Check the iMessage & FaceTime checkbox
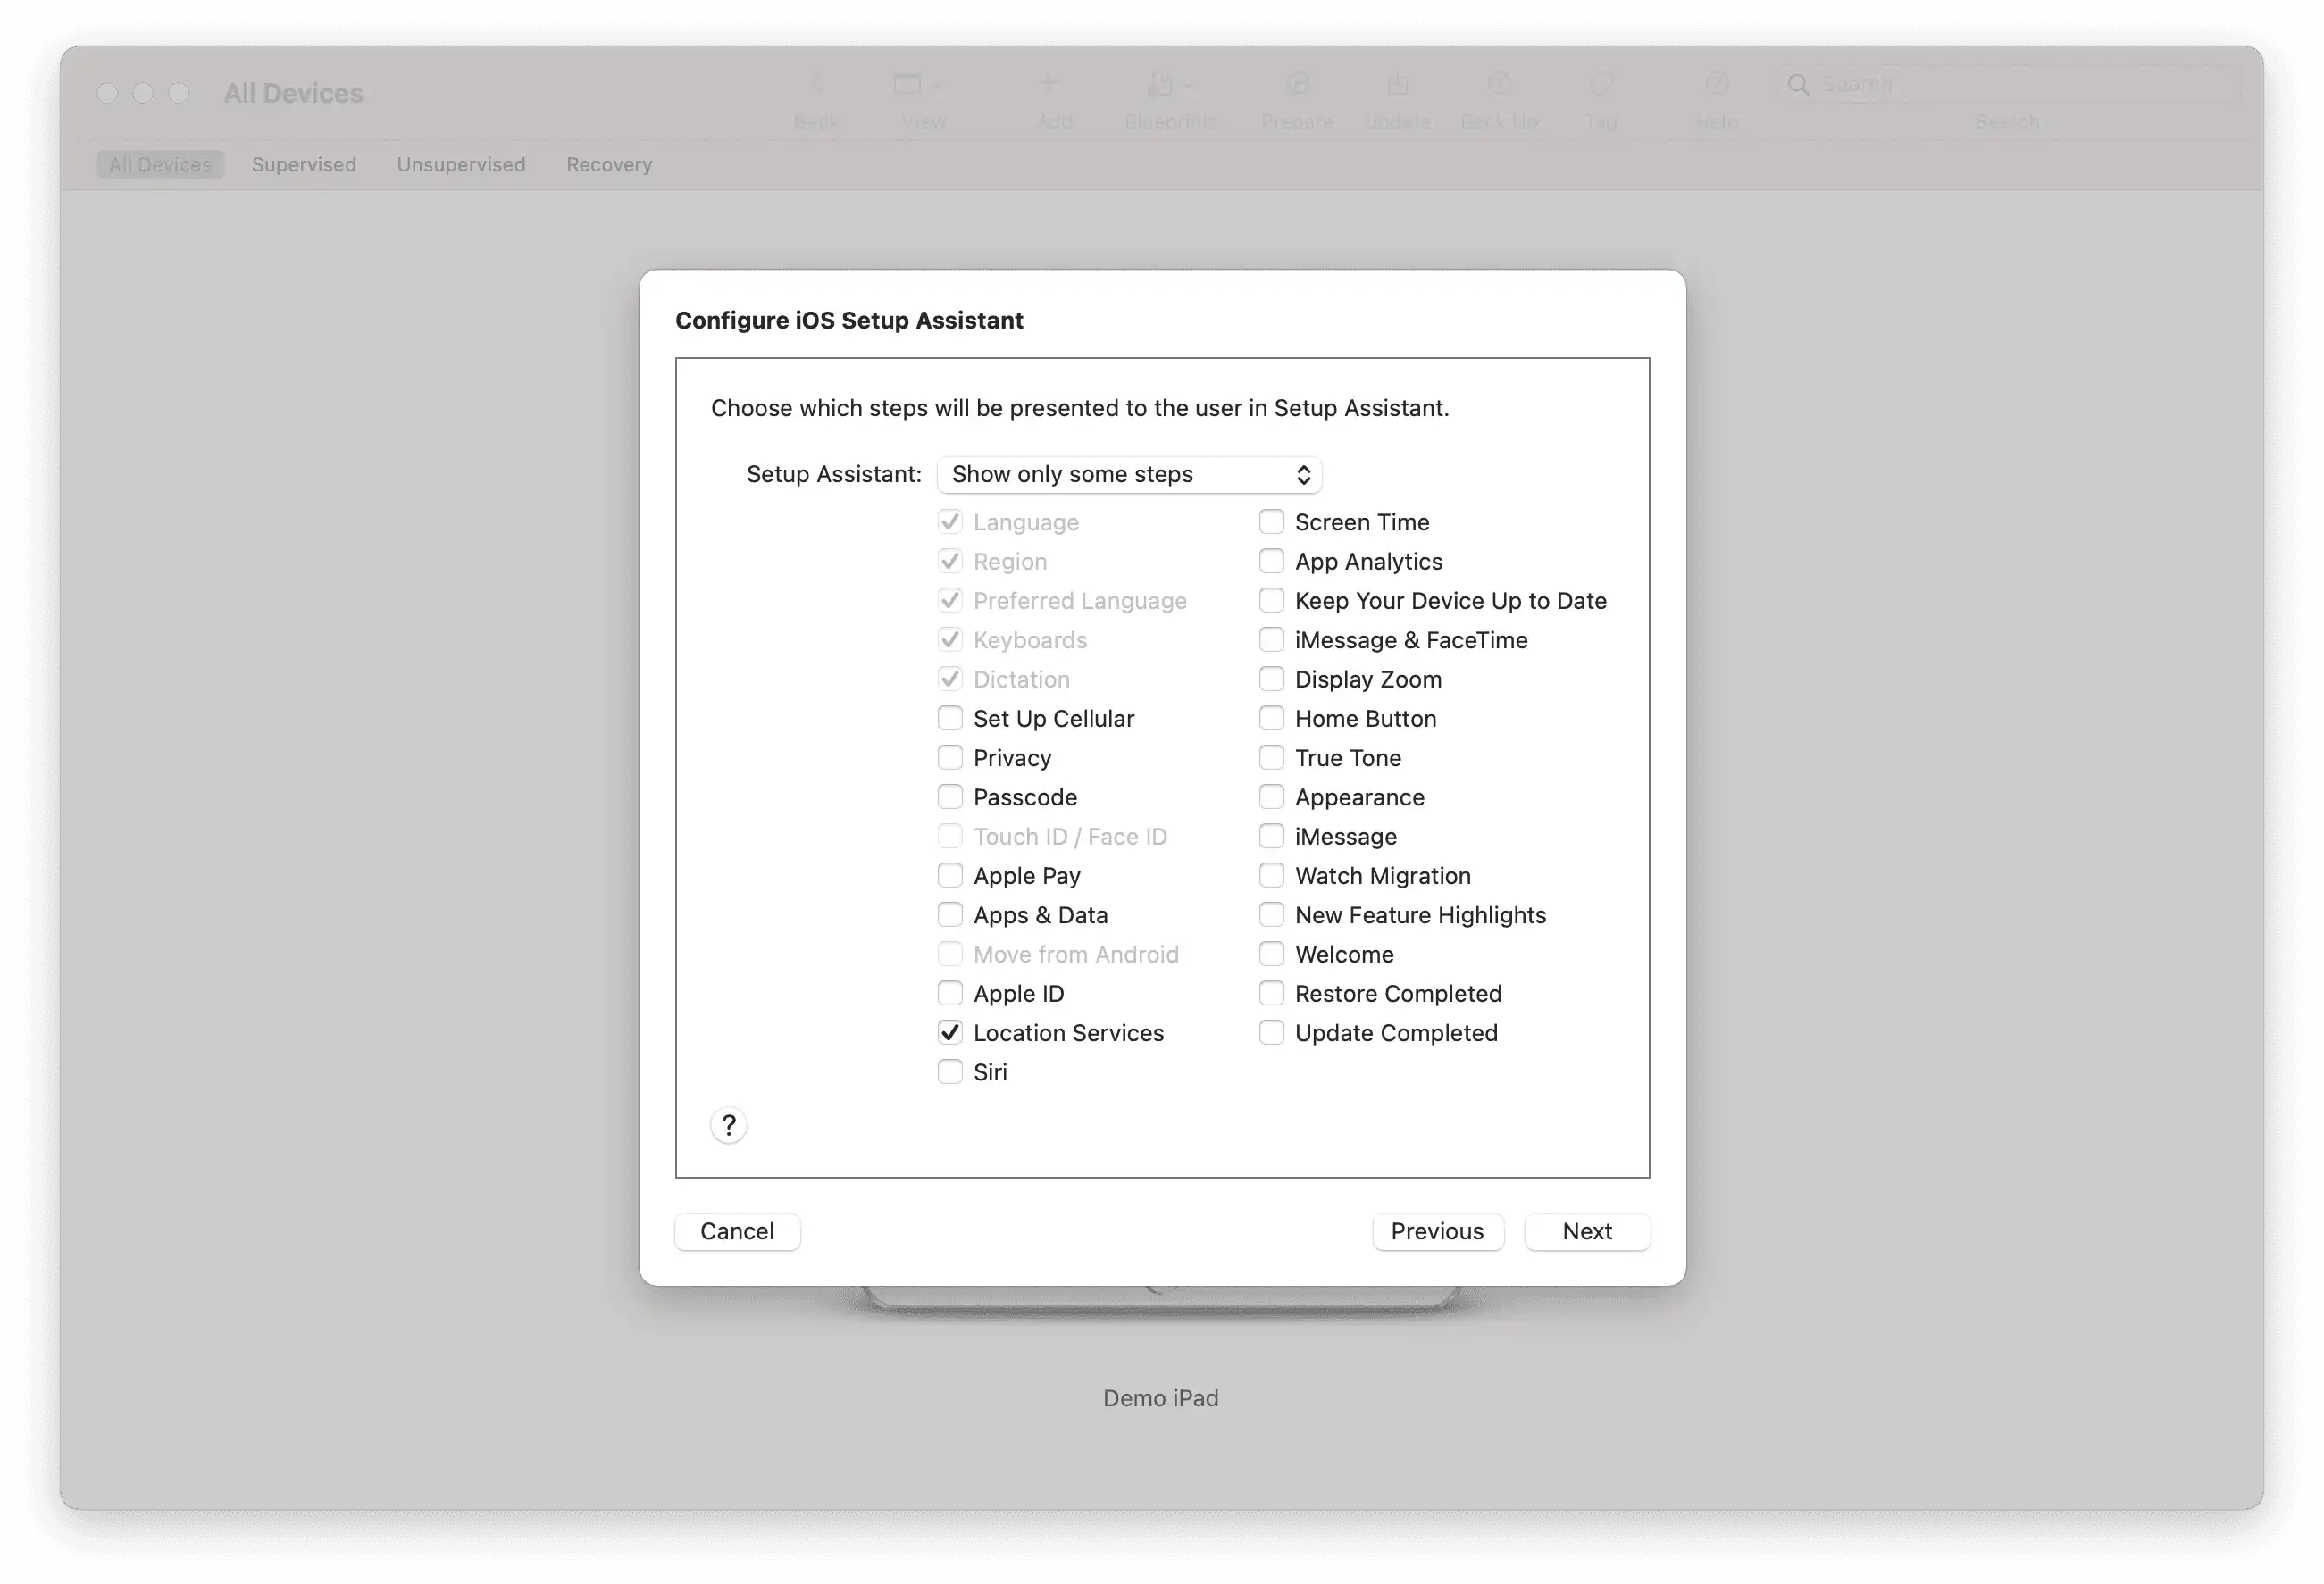The height and width of the screenshot is (1584, 2324). pos(1271,640)
